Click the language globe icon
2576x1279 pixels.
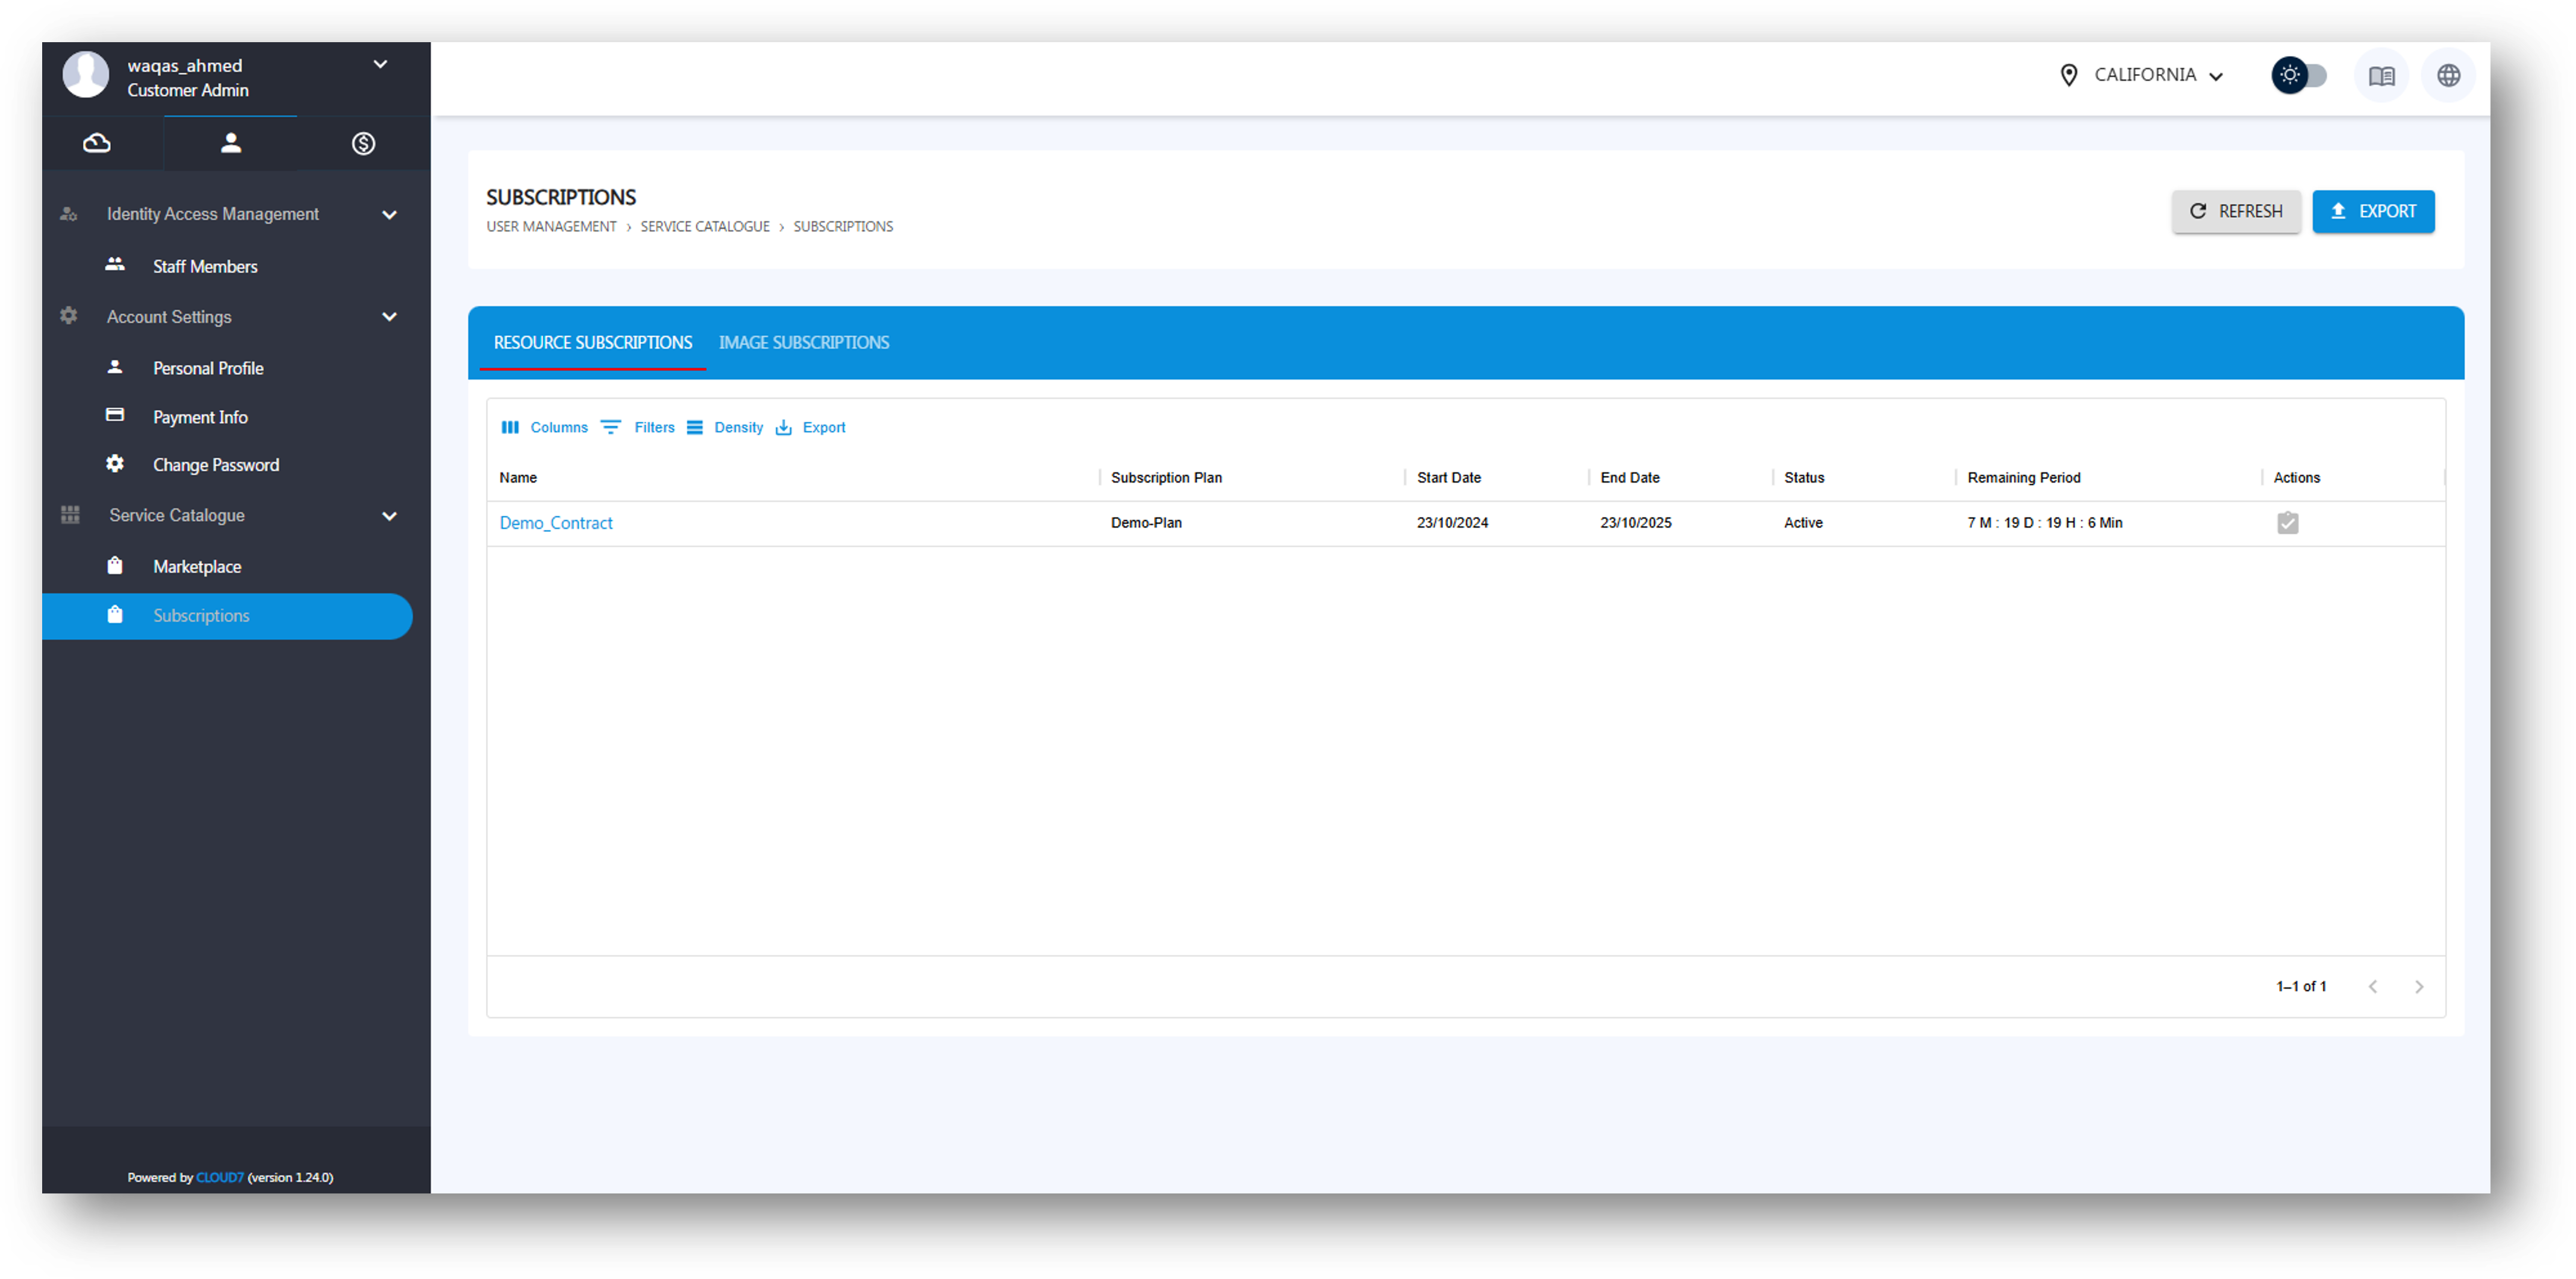[2448, 75]
